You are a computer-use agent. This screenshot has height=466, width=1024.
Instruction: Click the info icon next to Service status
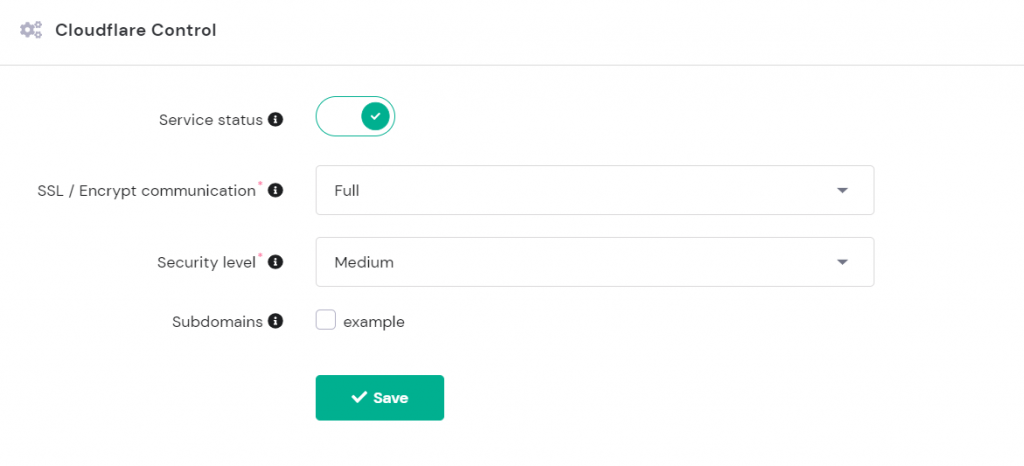[x=275, y=120]
